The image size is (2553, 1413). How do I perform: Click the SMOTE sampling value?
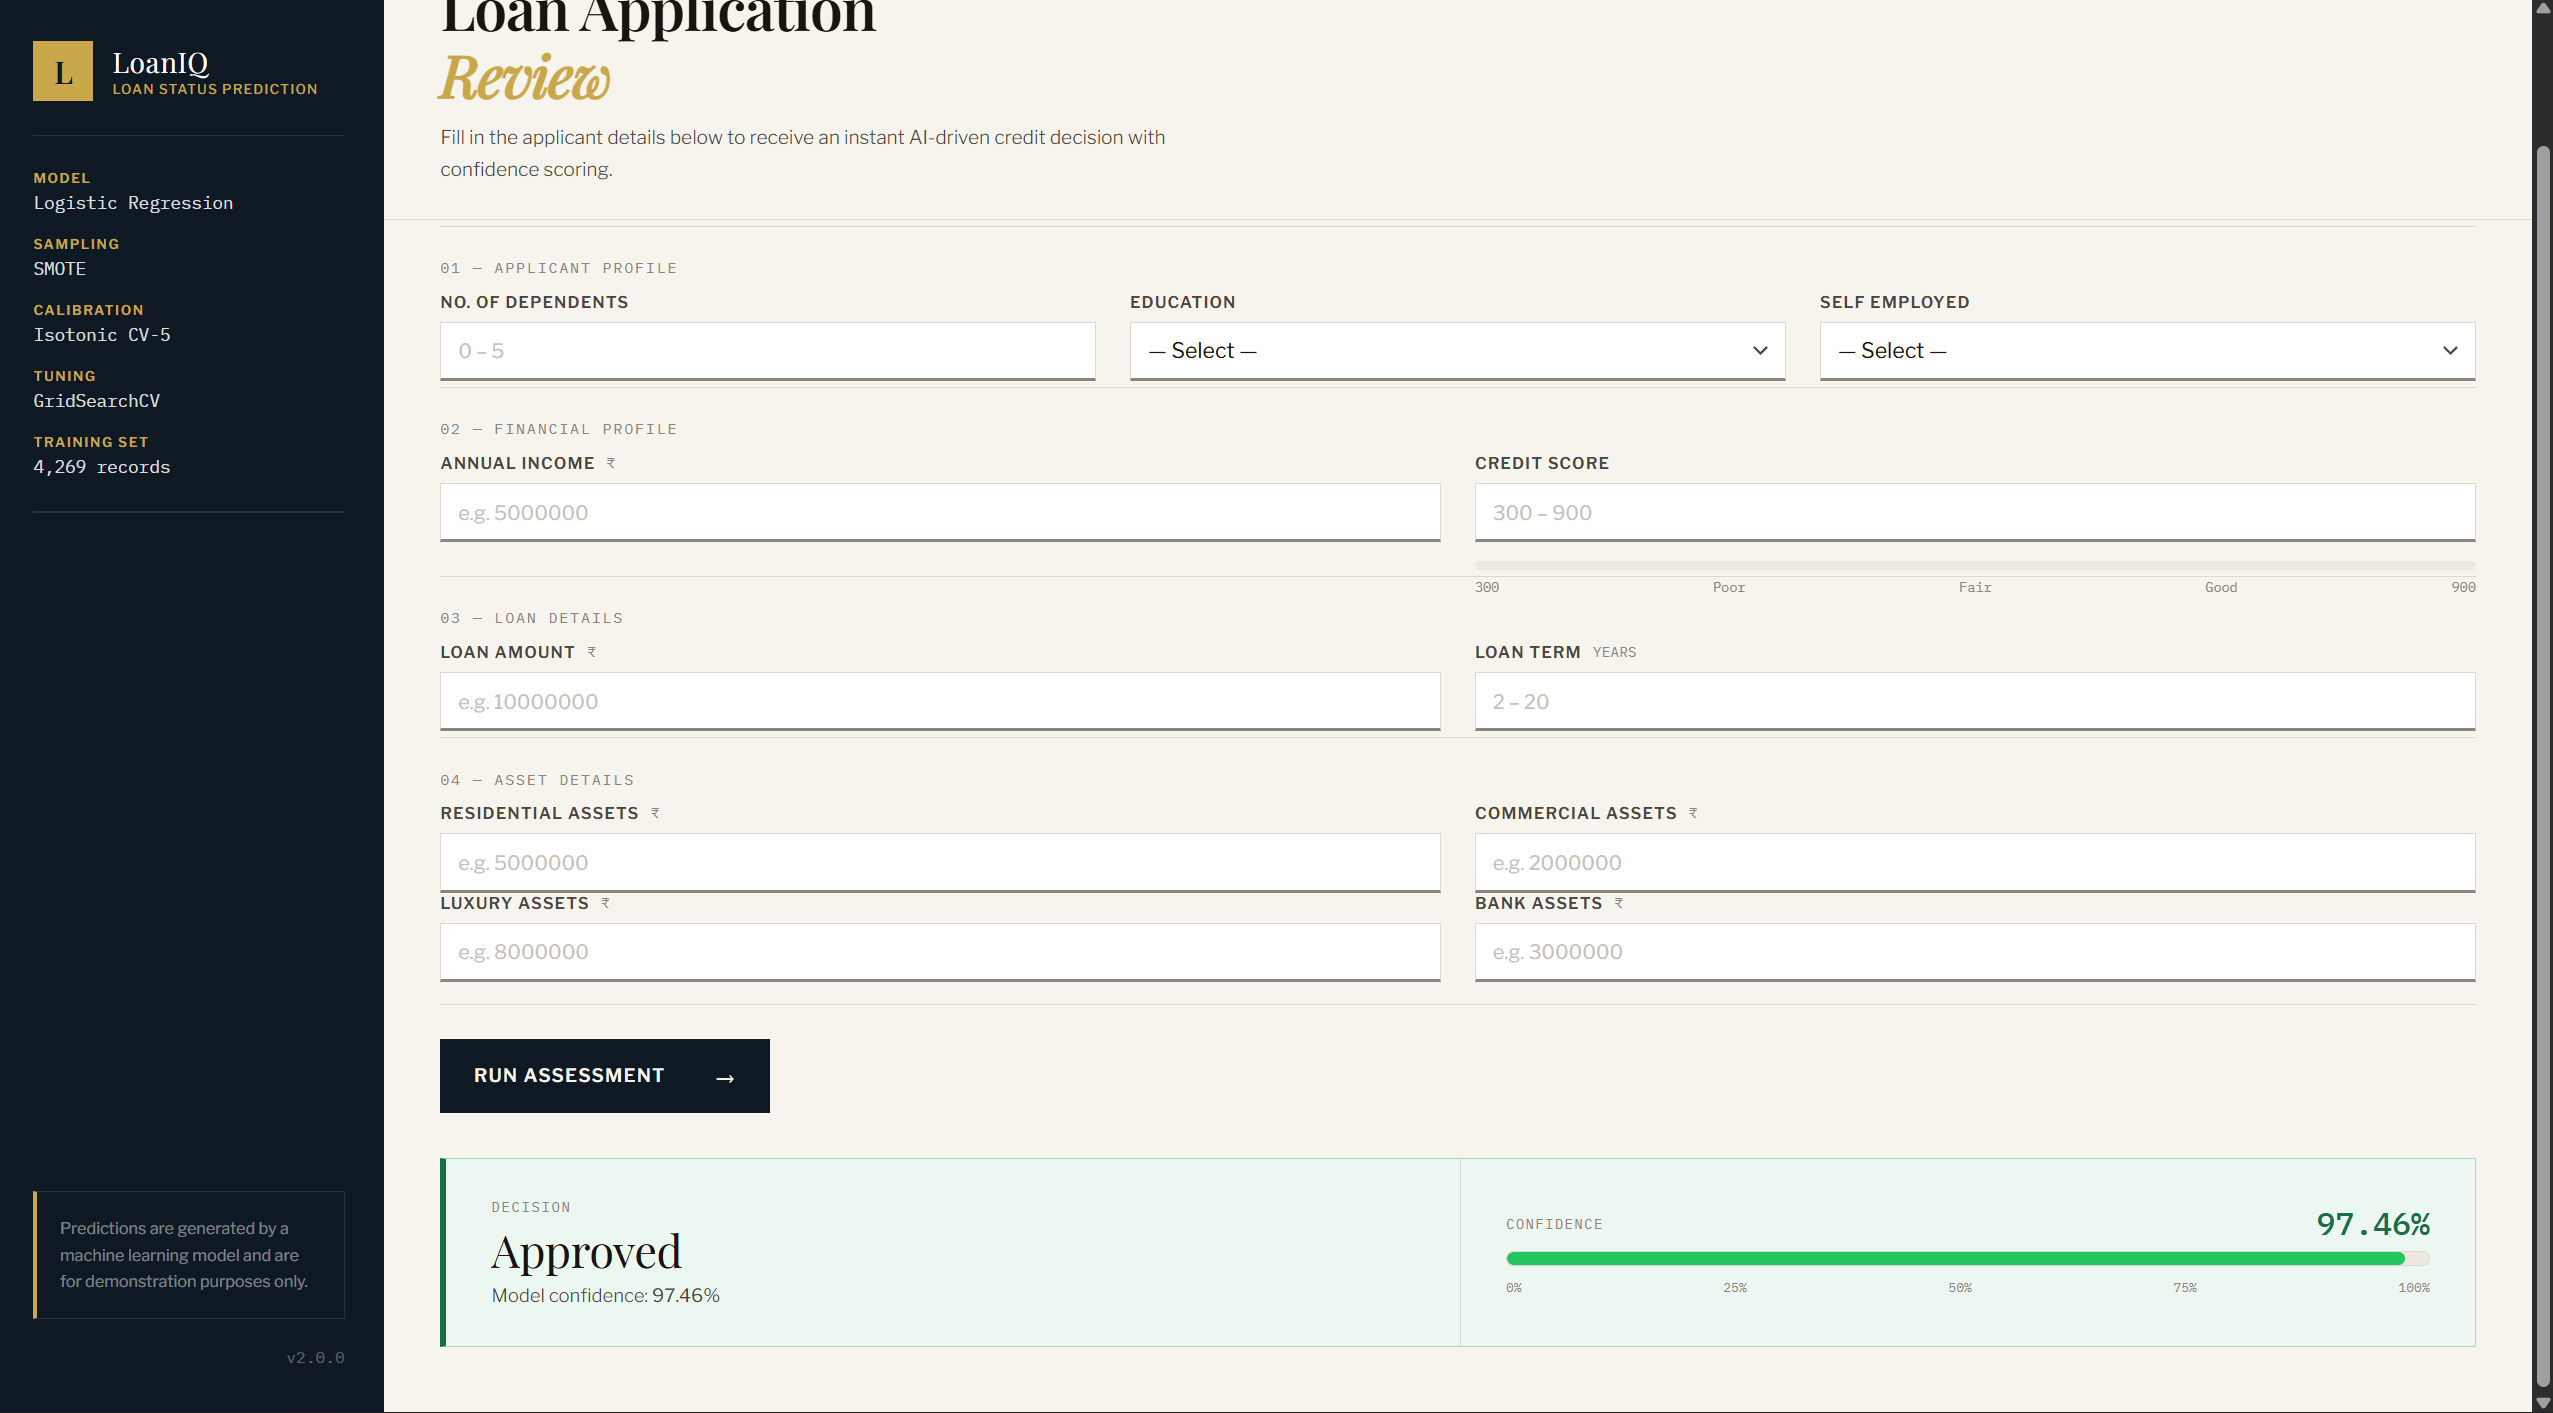[60, 269]
